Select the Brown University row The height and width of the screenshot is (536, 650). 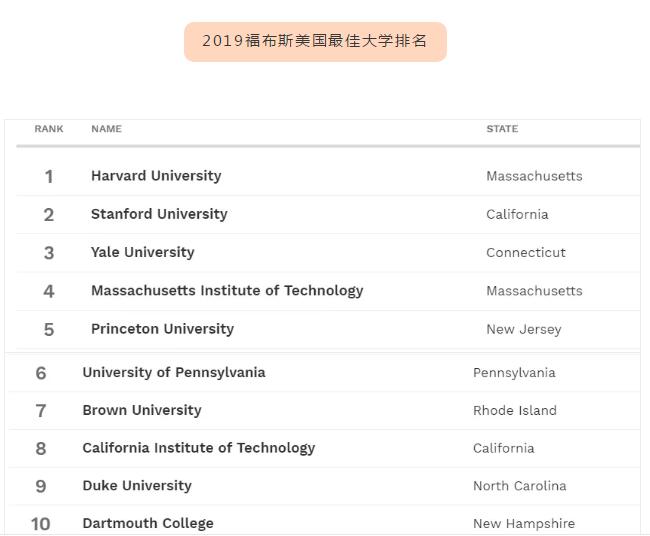pyautogui.click(x=142, y=410)
